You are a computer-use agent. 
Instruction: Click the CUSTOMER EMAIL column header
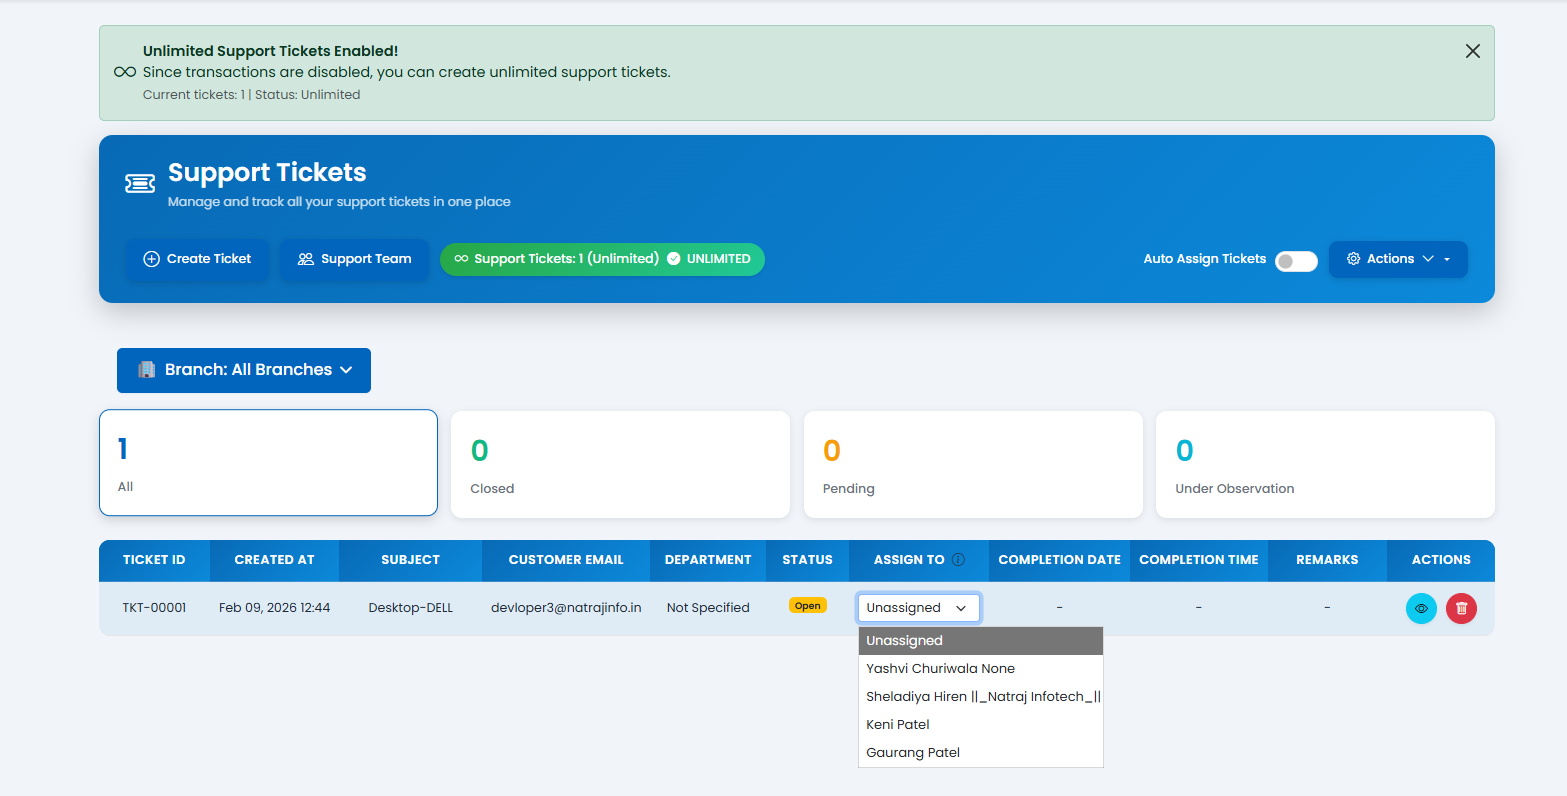(566, 560)
